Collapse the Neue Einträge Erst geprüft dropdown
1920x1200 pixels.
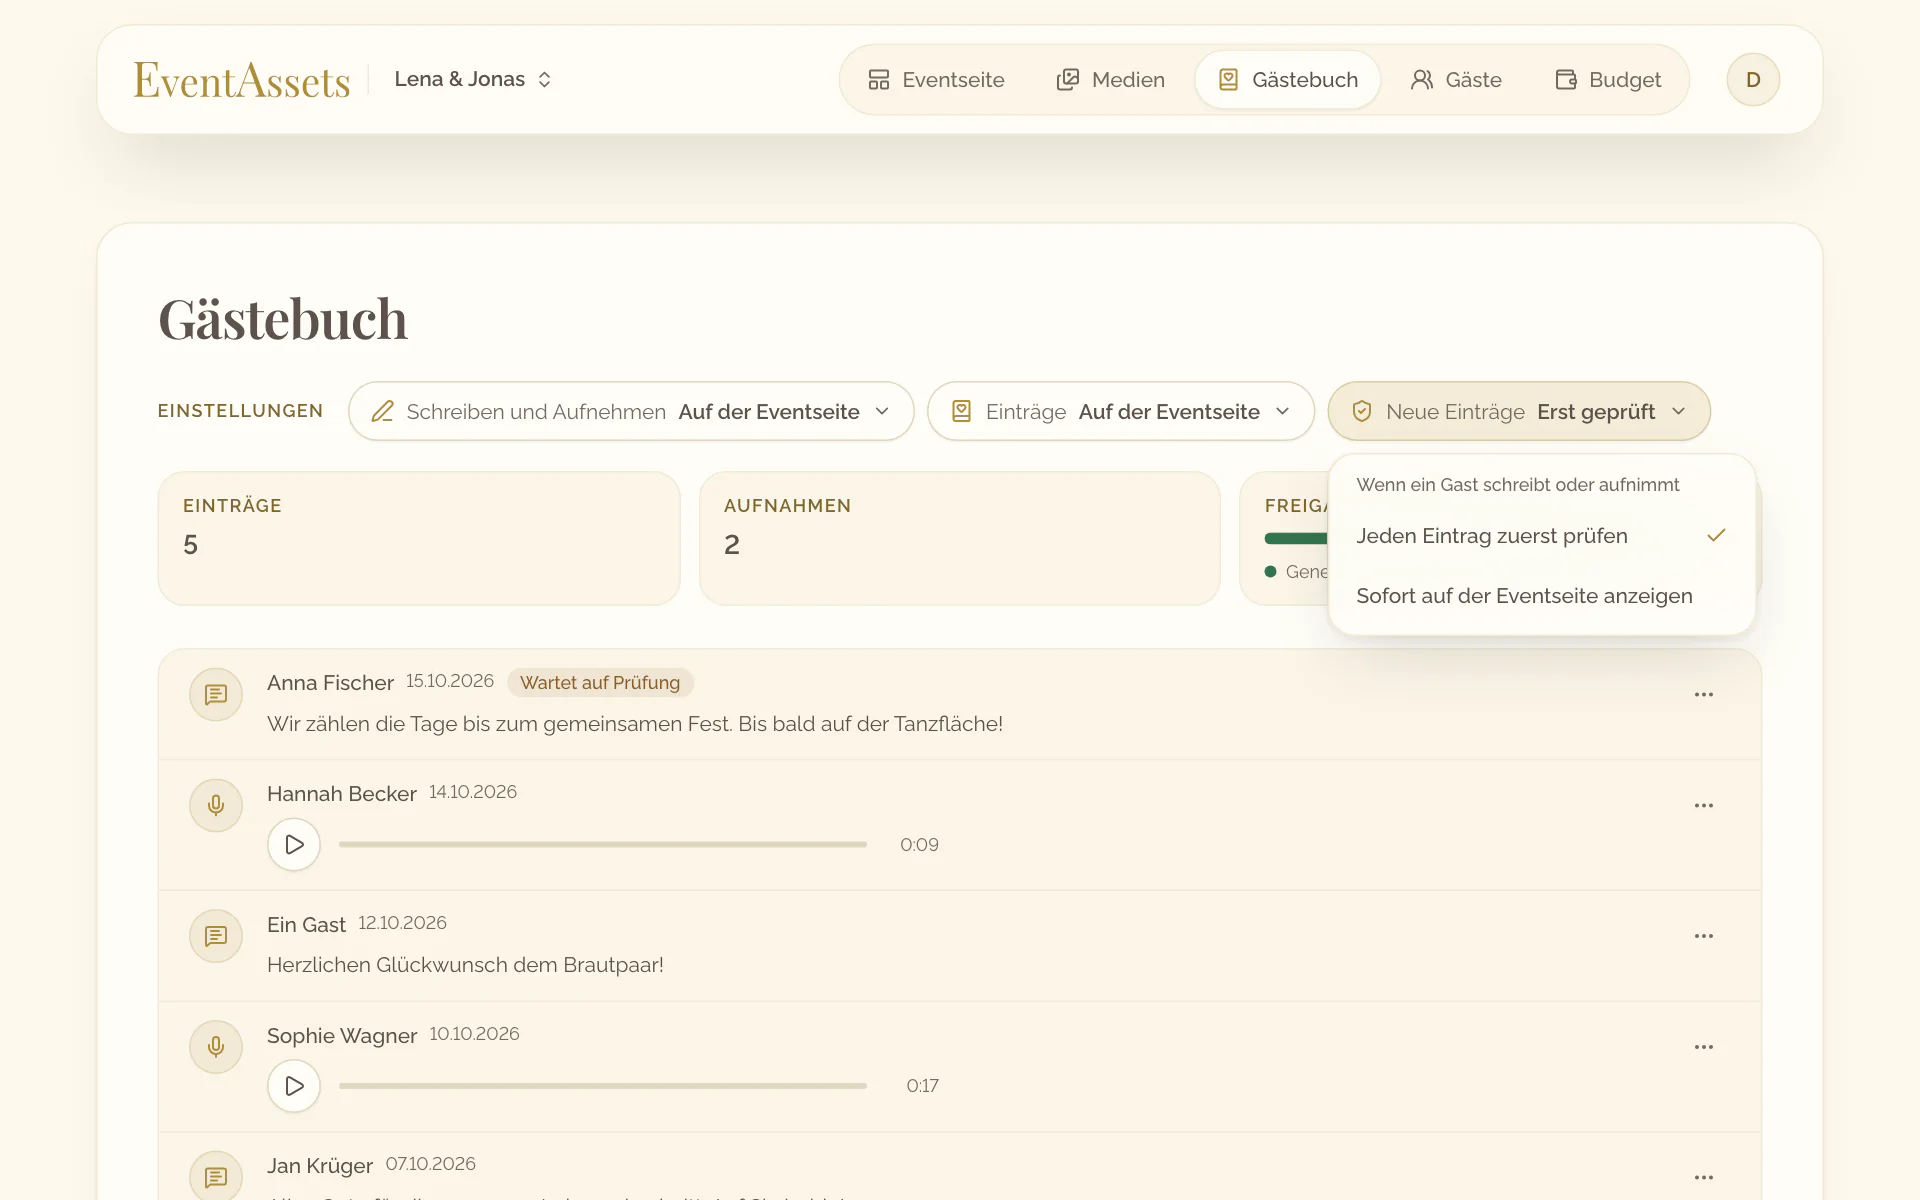point(1519,411)
